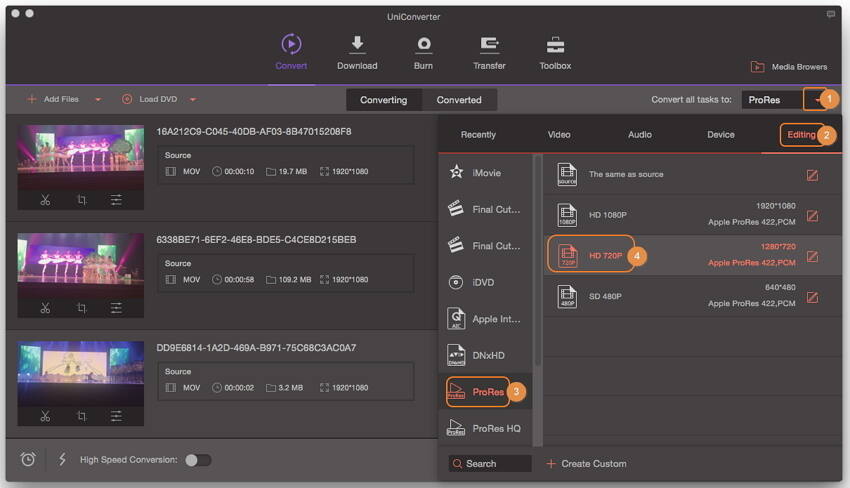850x488 pixels.
Task: Open the Video format tab
Action: tap(559, 134)
